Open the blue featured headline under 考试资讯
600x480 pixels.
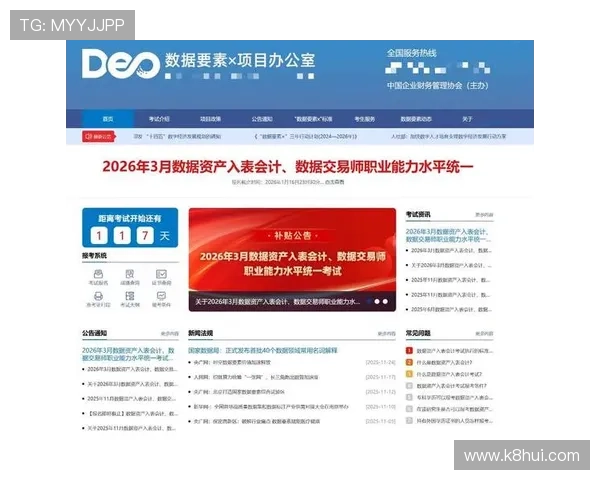(448, 235)
